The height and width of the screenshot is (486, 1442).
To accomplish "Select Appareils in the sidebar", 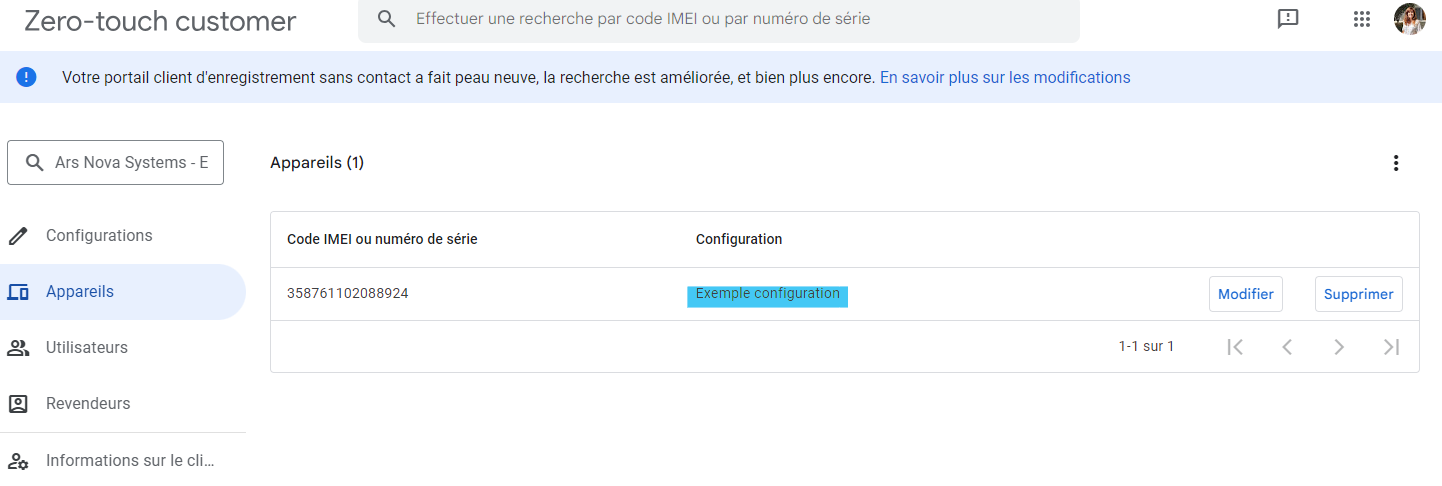I will (80, 292).
